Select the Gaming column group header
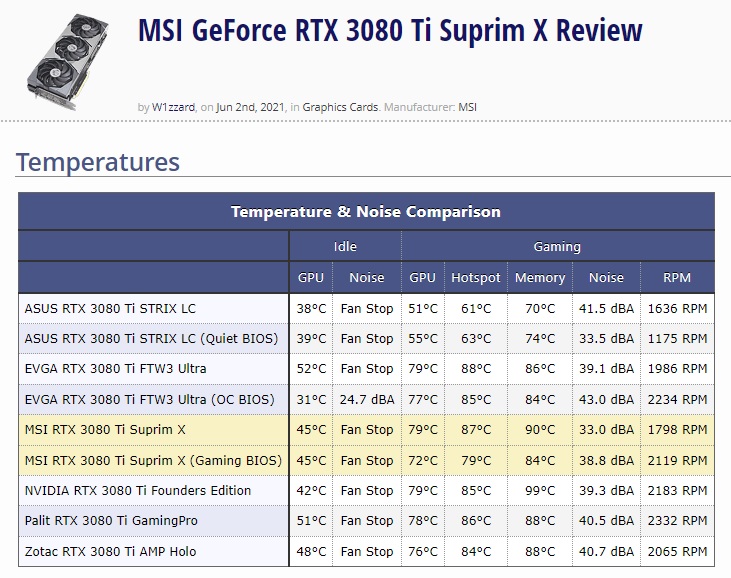This screenshot has height=578, width=731. tap(557, 246)
